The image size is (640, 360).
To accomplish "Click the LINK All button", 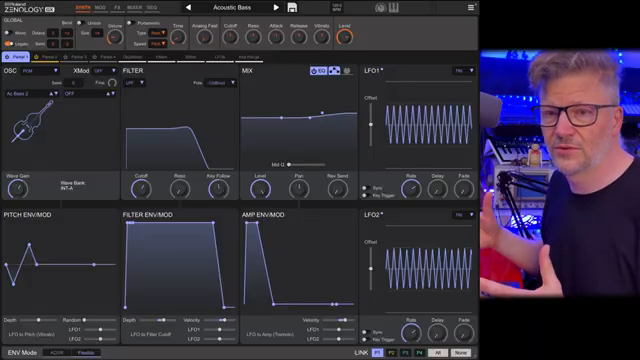I will click(x=438, y=353).
